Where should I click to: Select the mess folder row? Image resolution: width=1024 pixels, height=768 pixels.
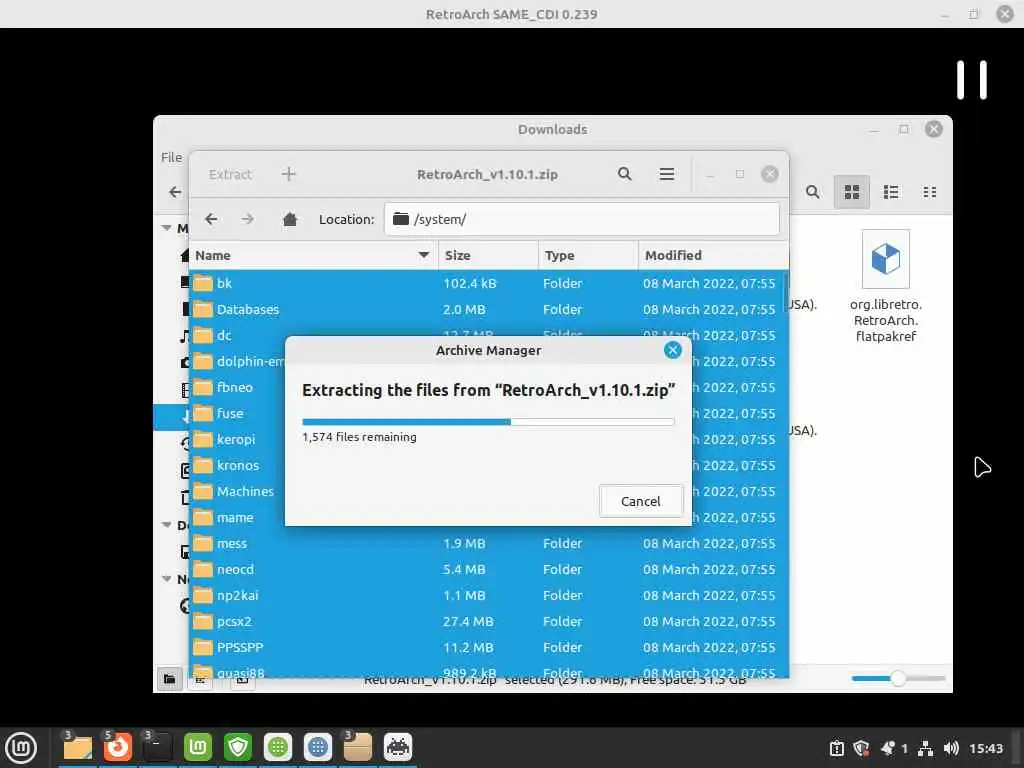click(488, 543)
